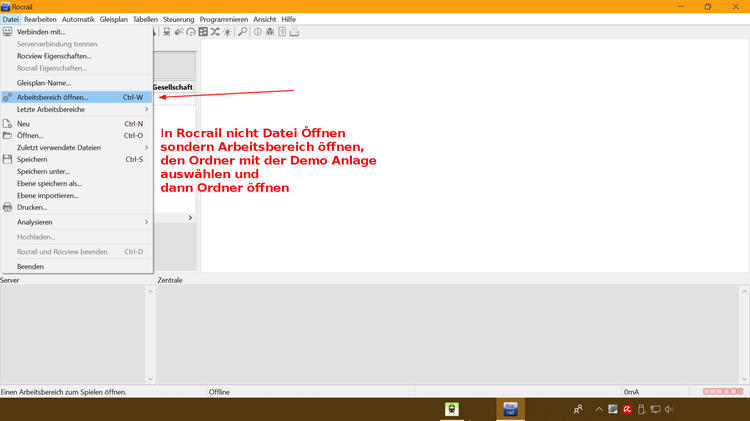Click the volume speaker tray icon

click(669, 409)
